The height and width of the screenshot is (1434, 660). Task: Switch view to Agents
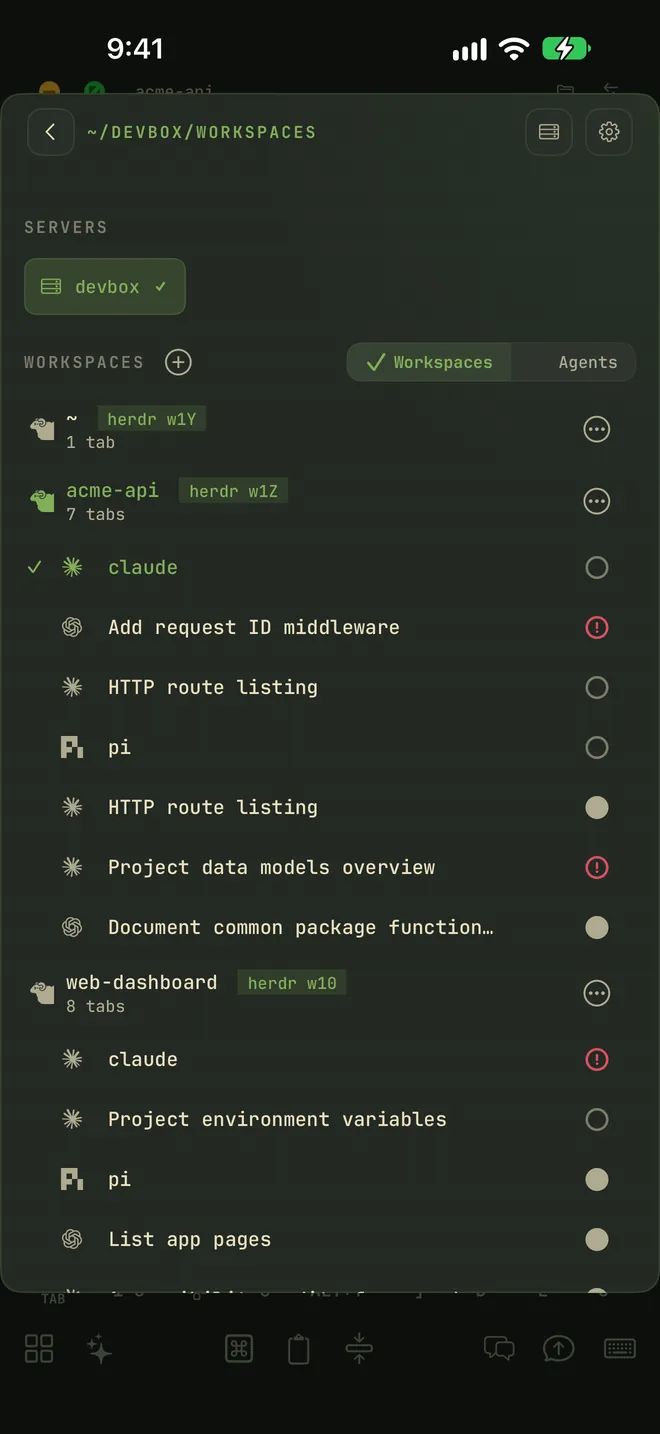tap(587, 362)
